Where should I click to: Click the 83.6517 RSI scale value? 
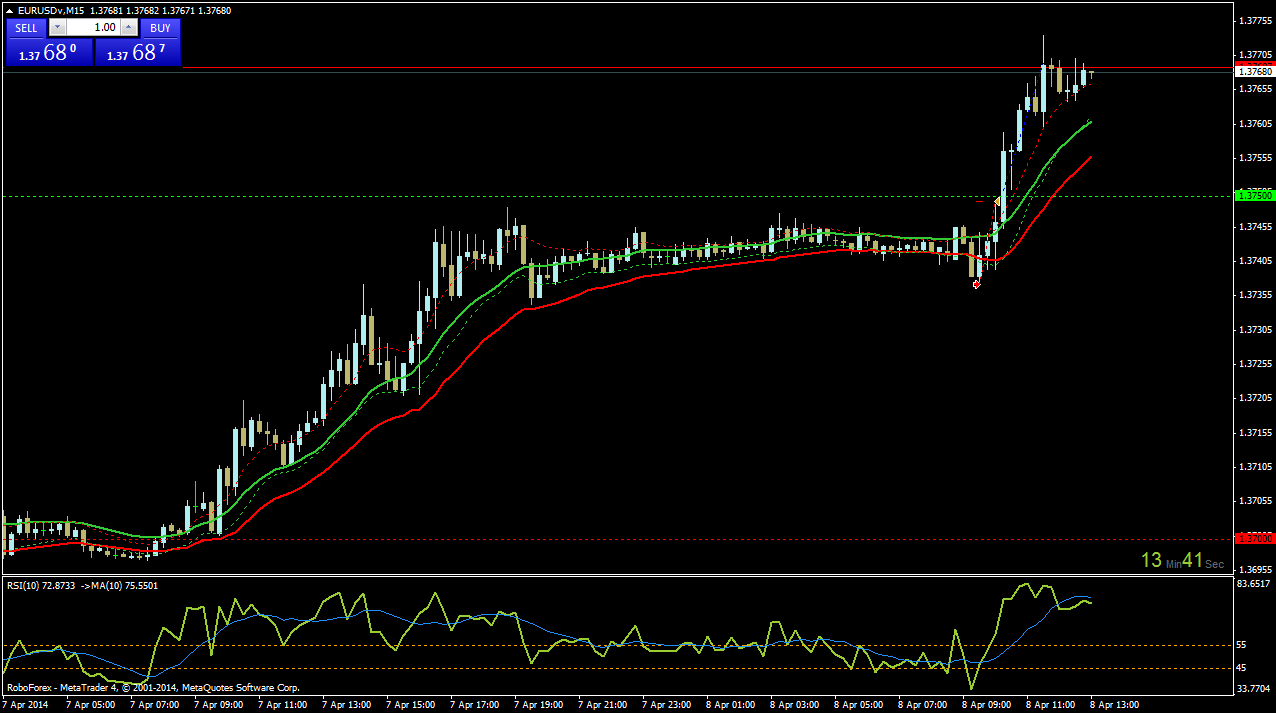pyautogui.click(x=1254, y=584)
